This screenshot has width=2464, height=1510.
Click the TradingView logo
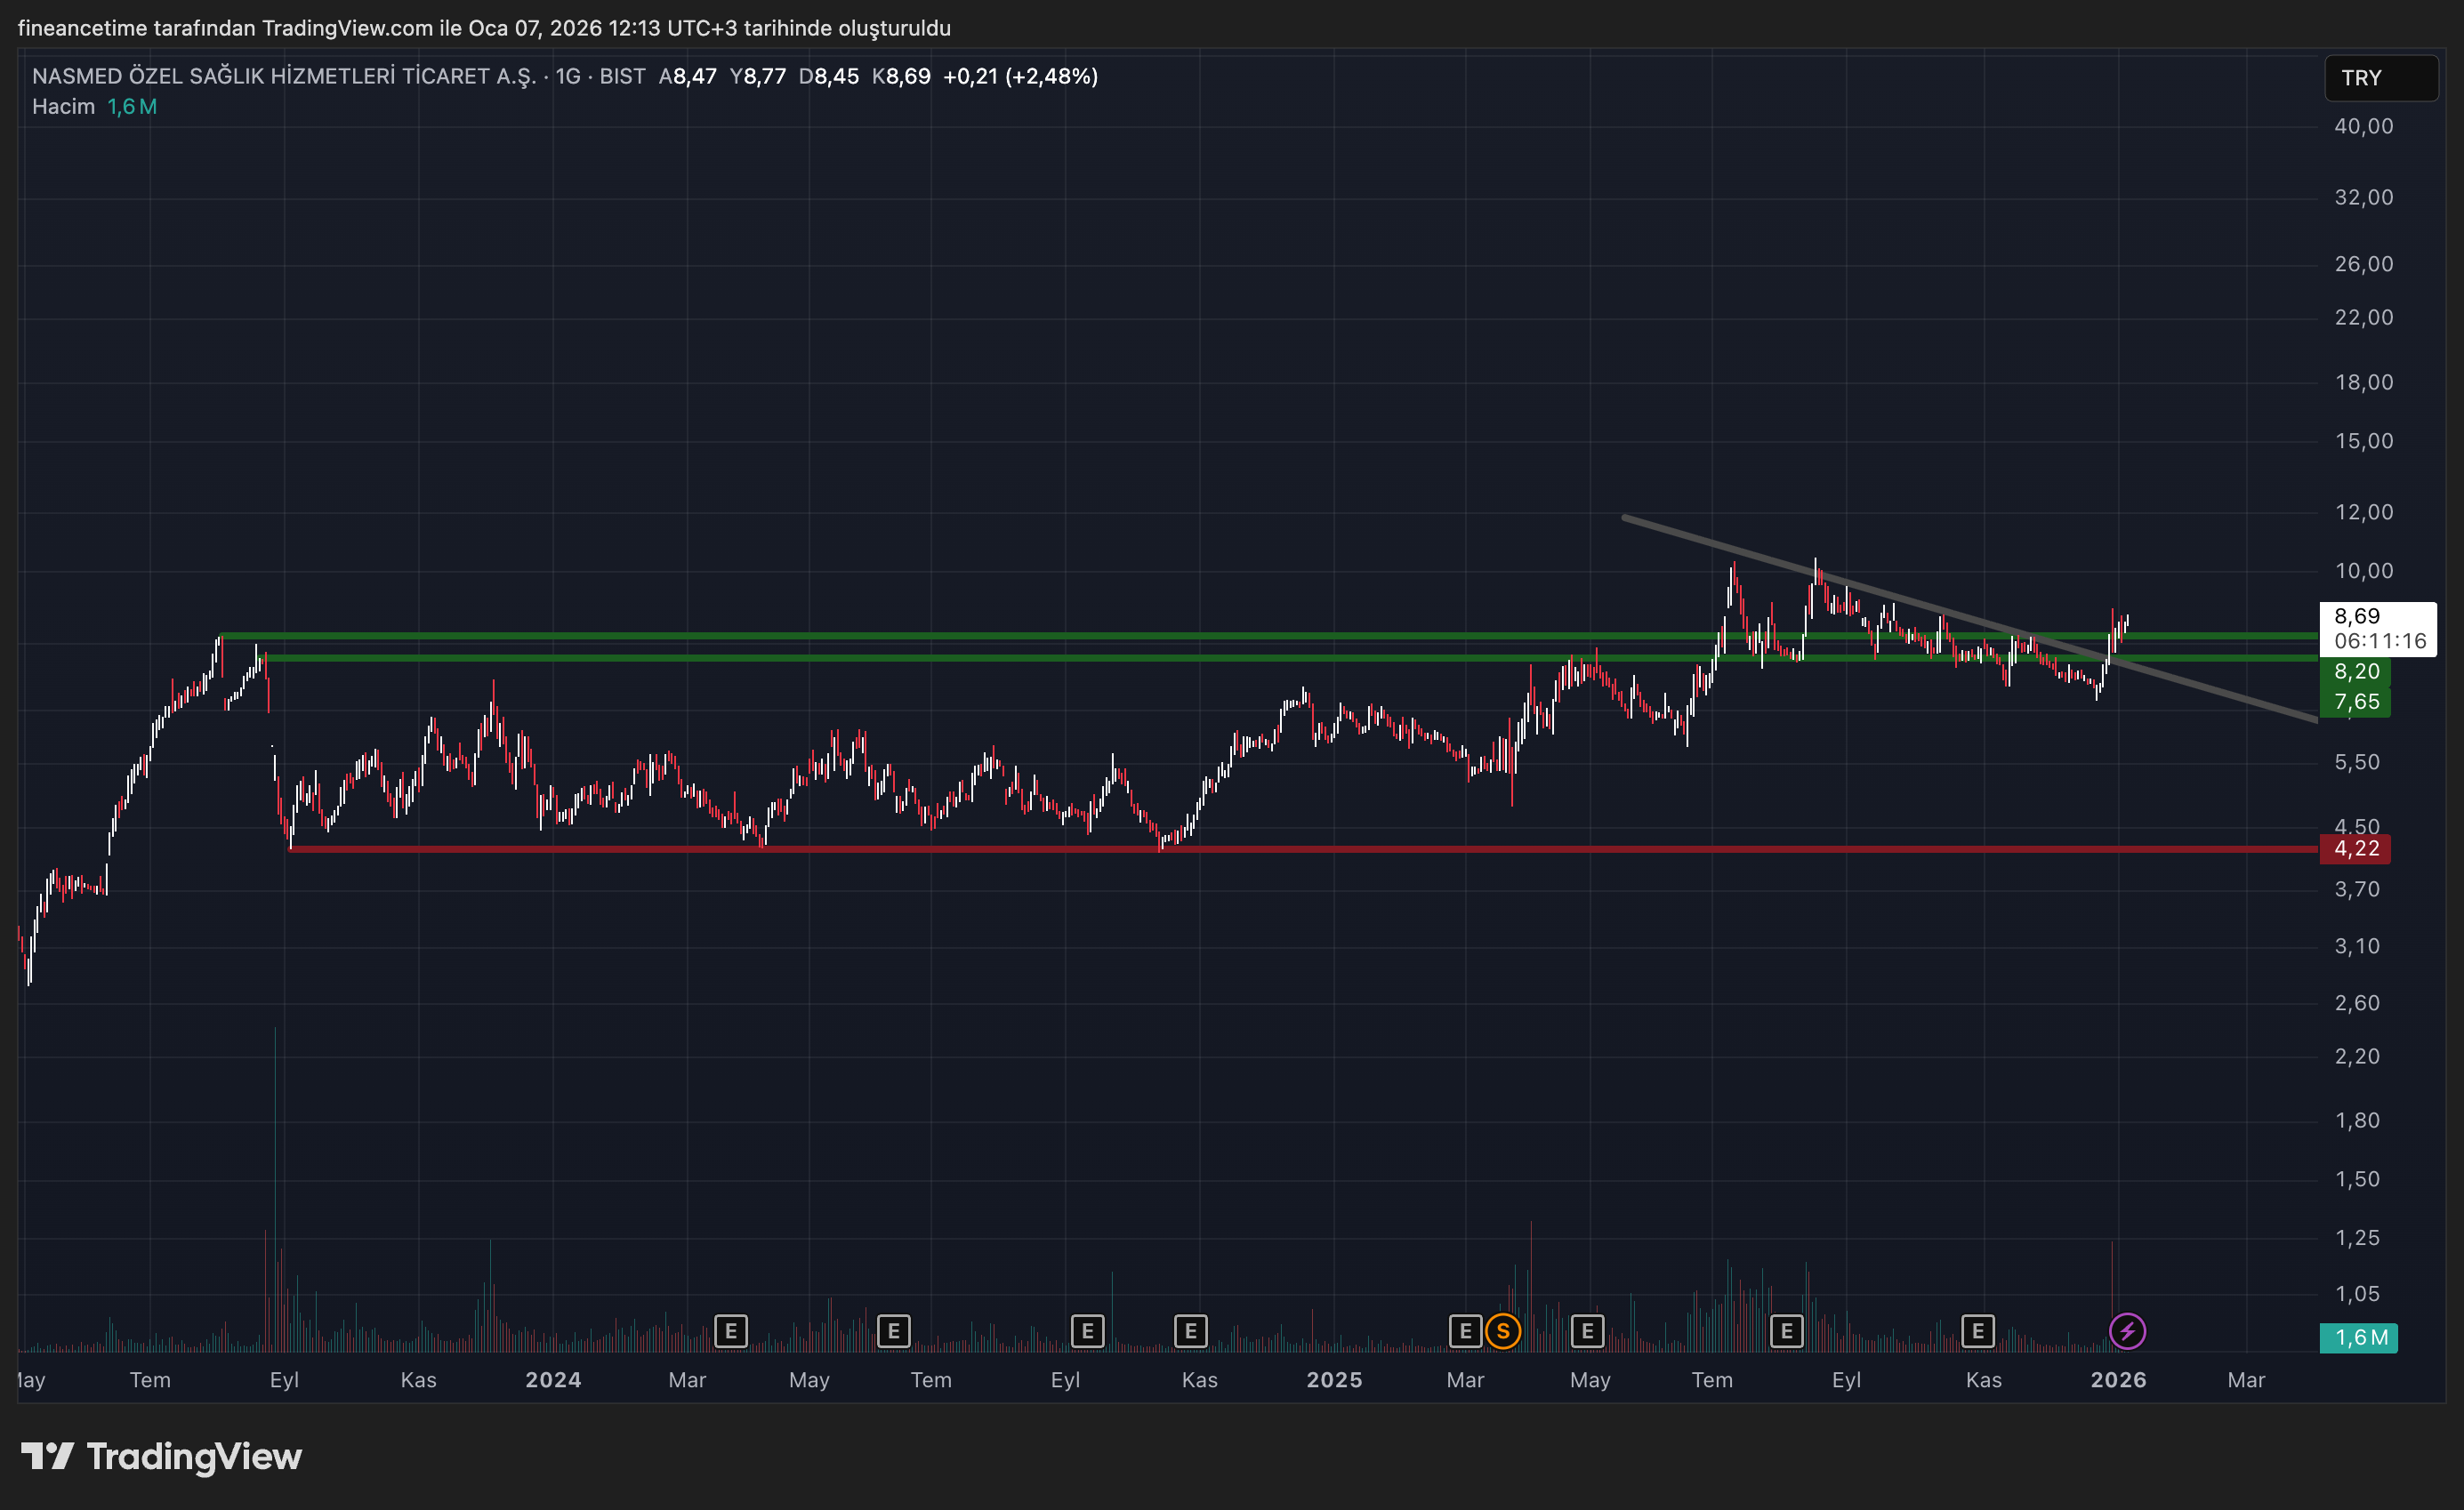[162, 1456]
